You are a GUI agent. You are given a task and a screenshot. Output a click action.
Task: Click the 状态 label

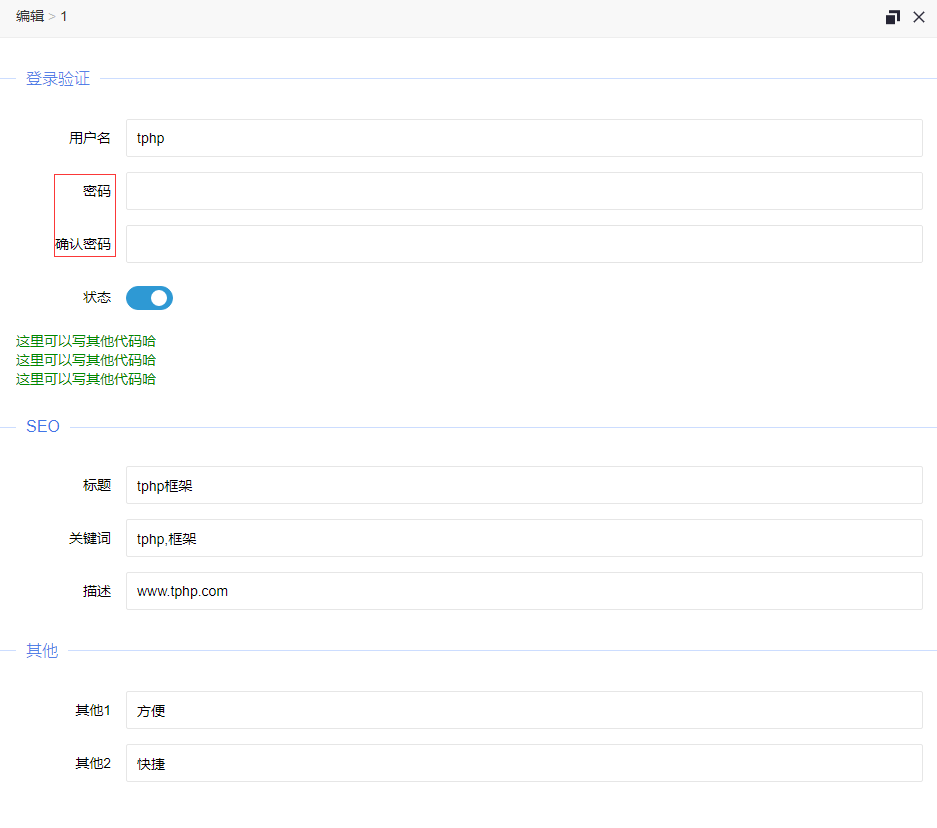pyautogui.click(x=97, y=298)
